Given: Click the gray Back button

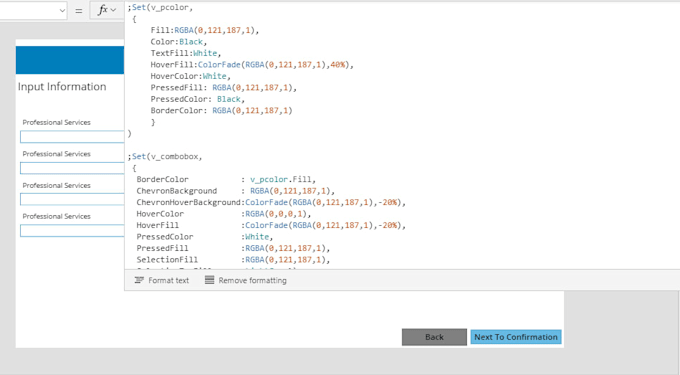Looking at the screenshot, I should 434,337.
